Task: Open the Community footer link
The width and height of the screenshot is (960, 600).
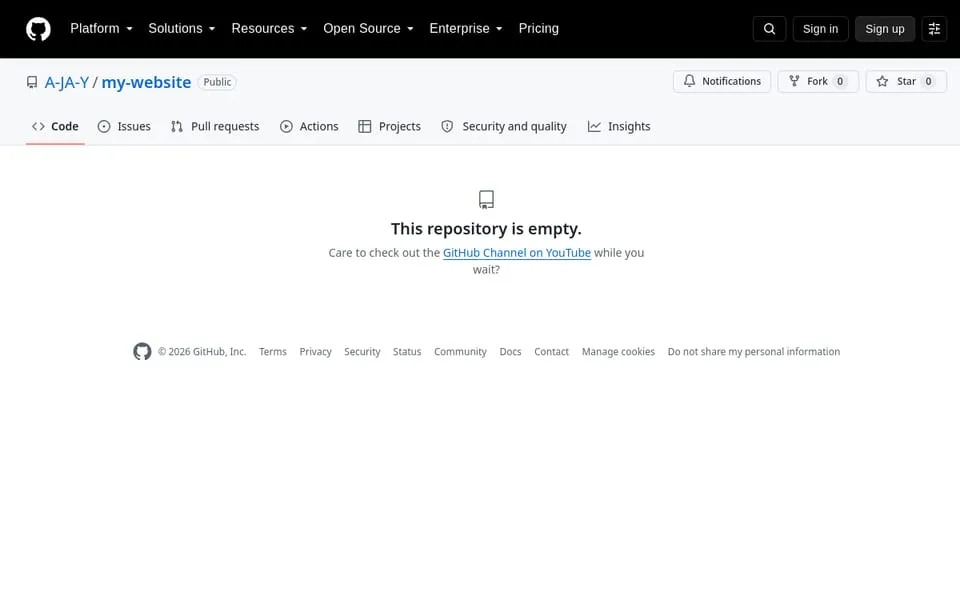Action: coord(460,351)
